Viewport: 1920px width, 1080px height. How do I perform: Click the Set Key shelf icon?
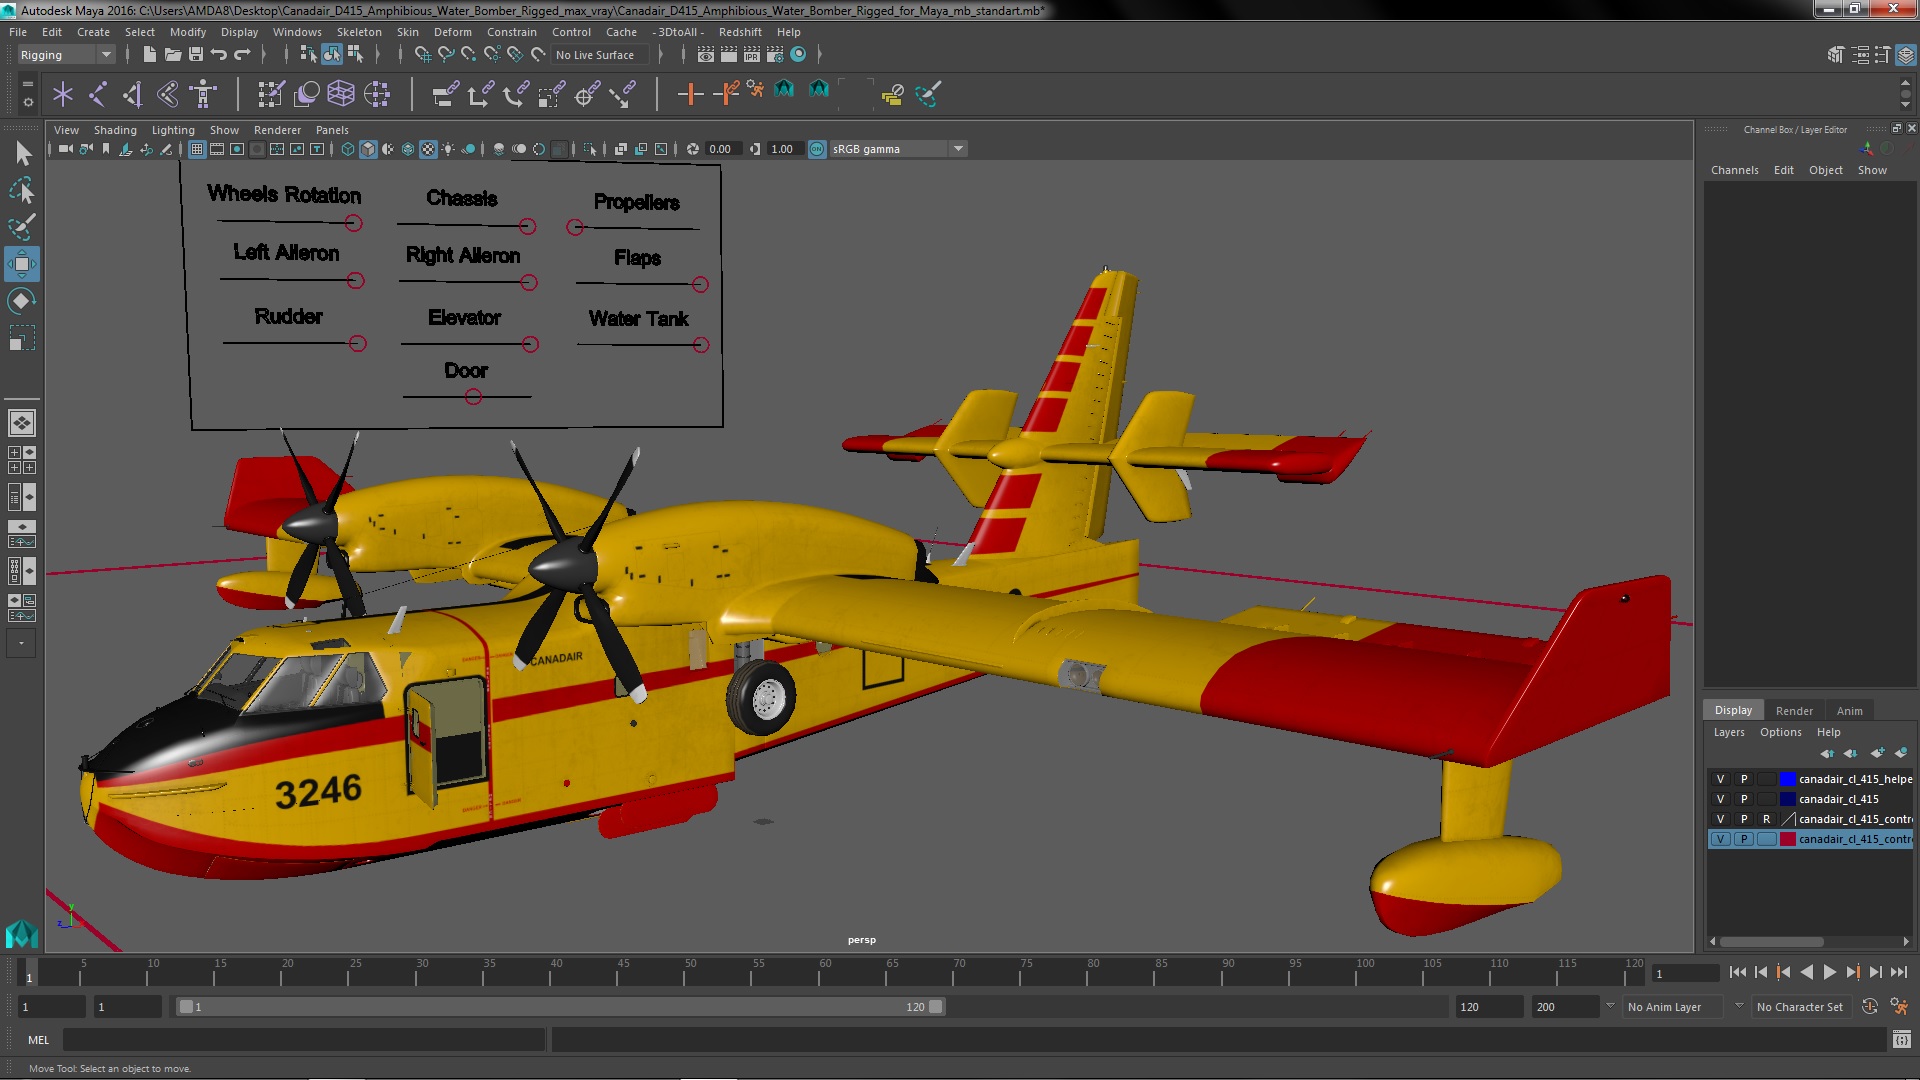(x=690, y=94)
